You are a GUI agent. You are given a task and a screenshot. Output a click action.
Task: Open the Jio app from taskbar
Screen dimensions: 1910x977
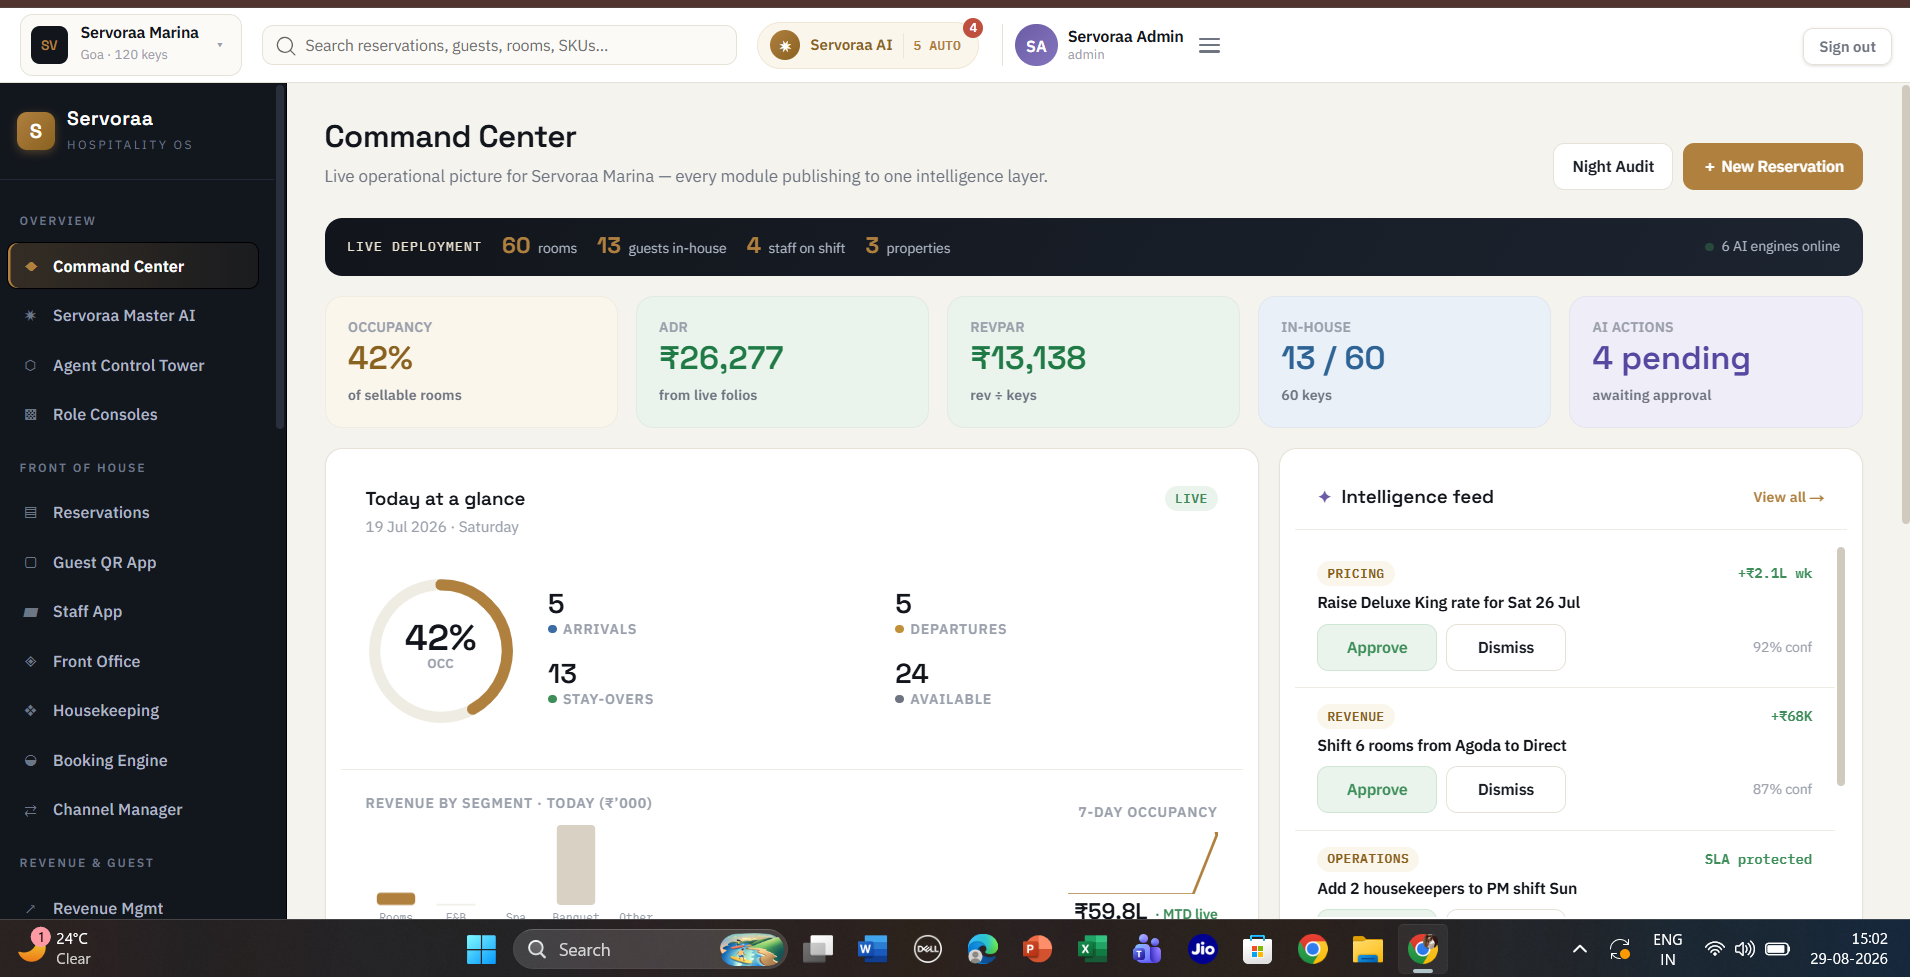[x=1202, y=949]
